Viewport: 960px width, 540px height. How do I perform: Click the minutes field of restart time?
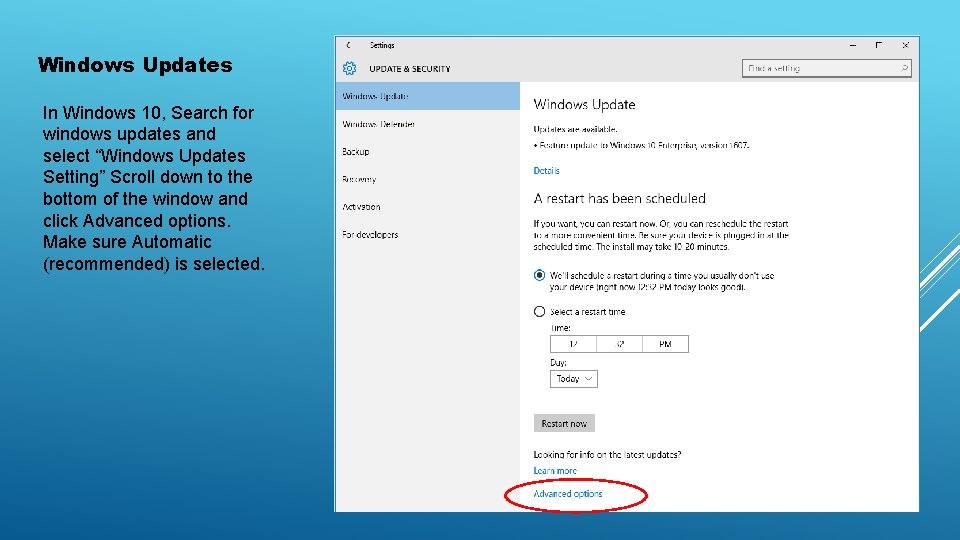tap(619, 344)
